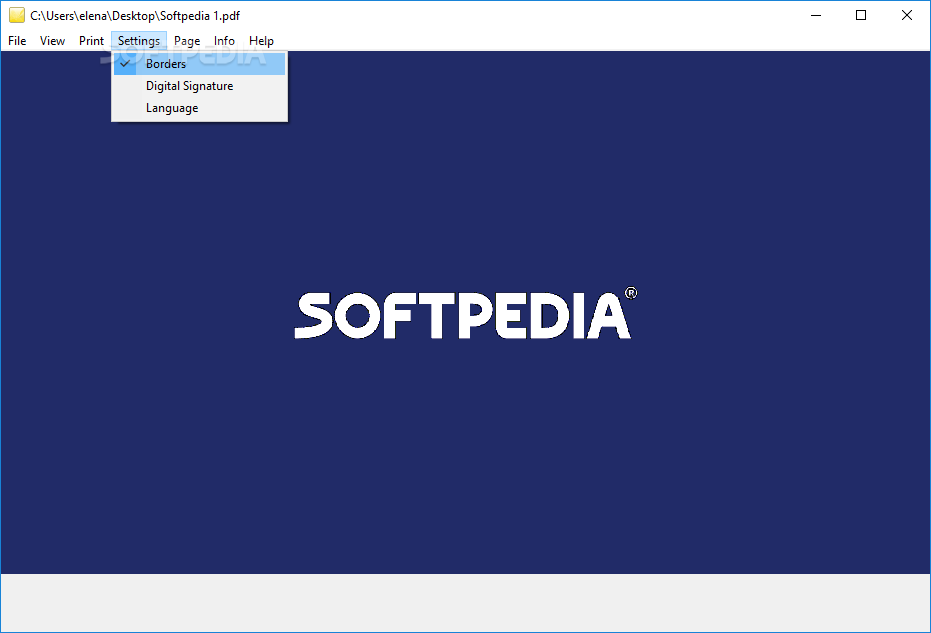Maximize the PDF viewer window

click(861, 15)
